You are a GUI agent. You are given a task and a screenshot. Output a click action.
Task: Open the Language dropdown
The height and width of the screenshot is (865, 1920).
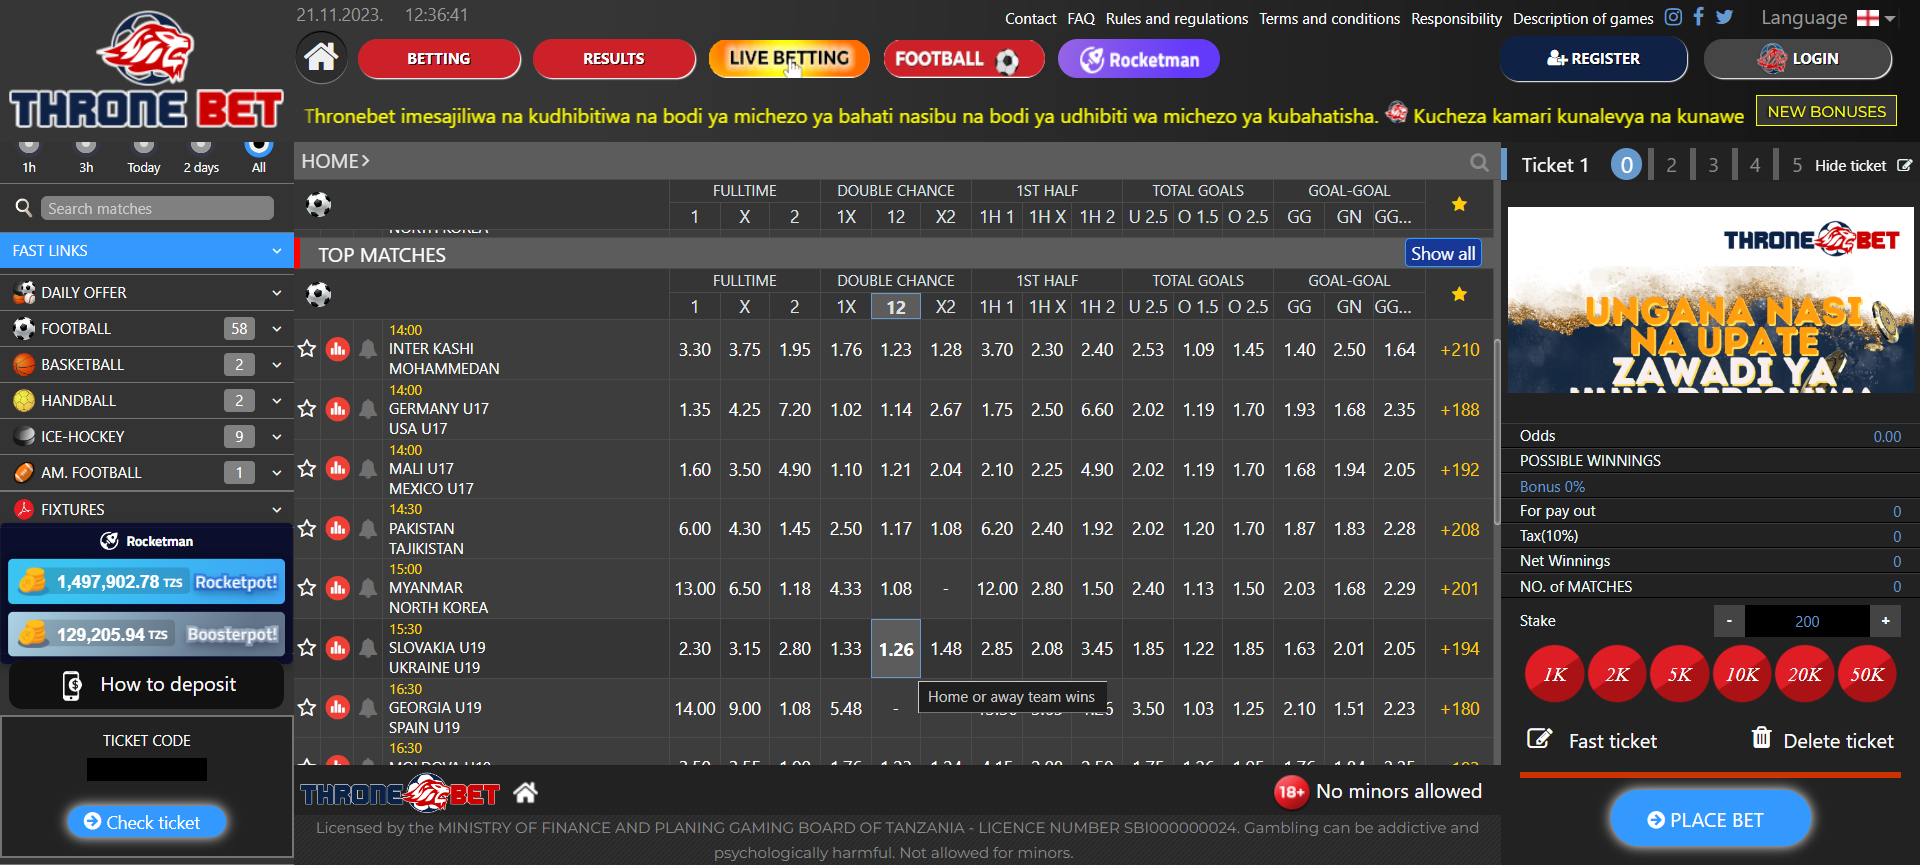1828,18
